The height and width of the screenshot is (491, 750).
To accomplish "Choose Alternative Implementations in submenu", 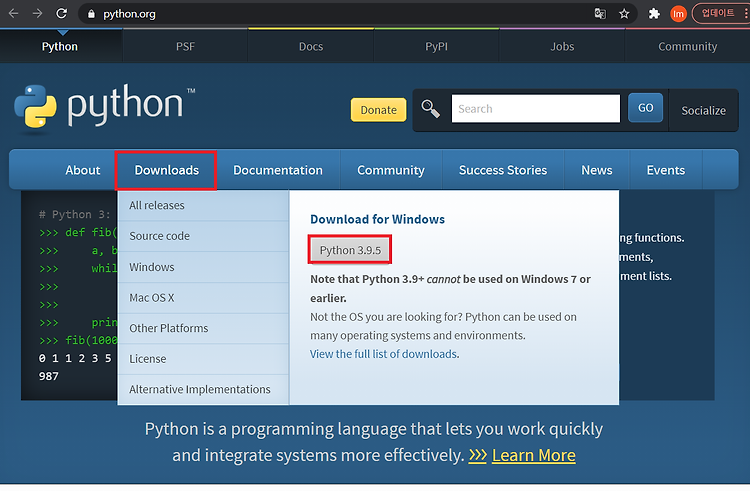I will point(203,390).
